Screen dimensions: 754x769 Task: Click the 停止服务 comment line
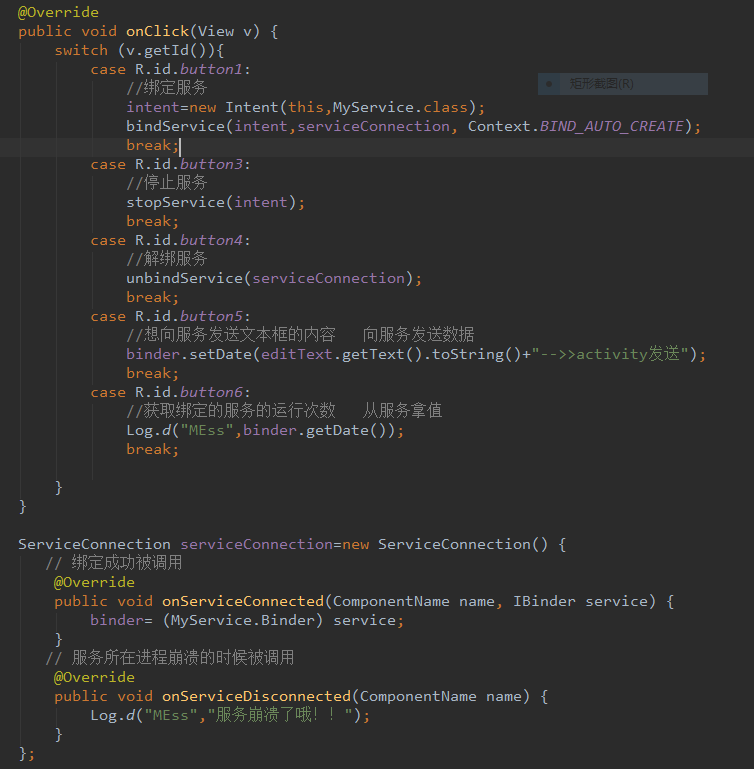(167, 183)
